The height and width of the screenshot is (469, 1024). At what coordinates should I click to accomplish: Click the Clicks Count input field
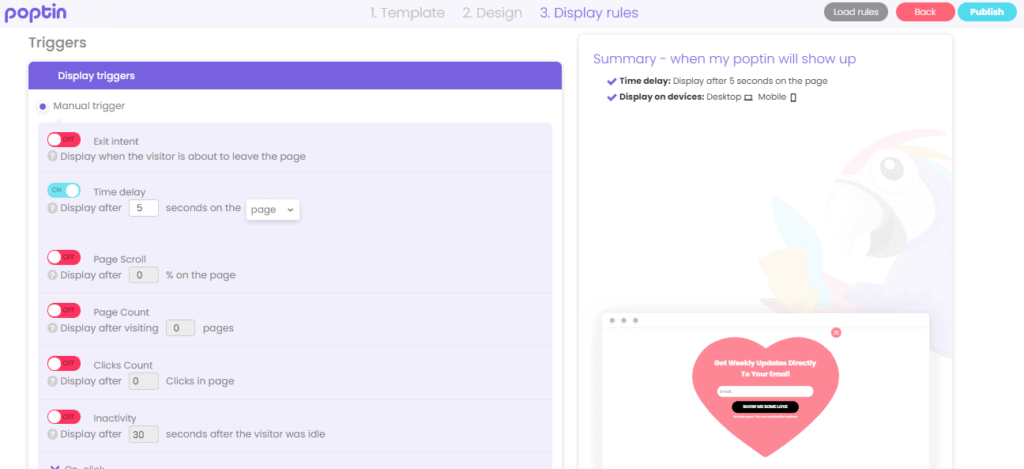144,381
